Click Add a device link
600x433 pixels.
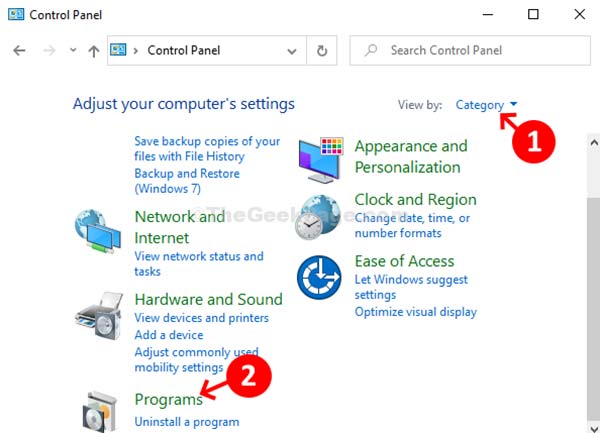[x=169, y=335]
